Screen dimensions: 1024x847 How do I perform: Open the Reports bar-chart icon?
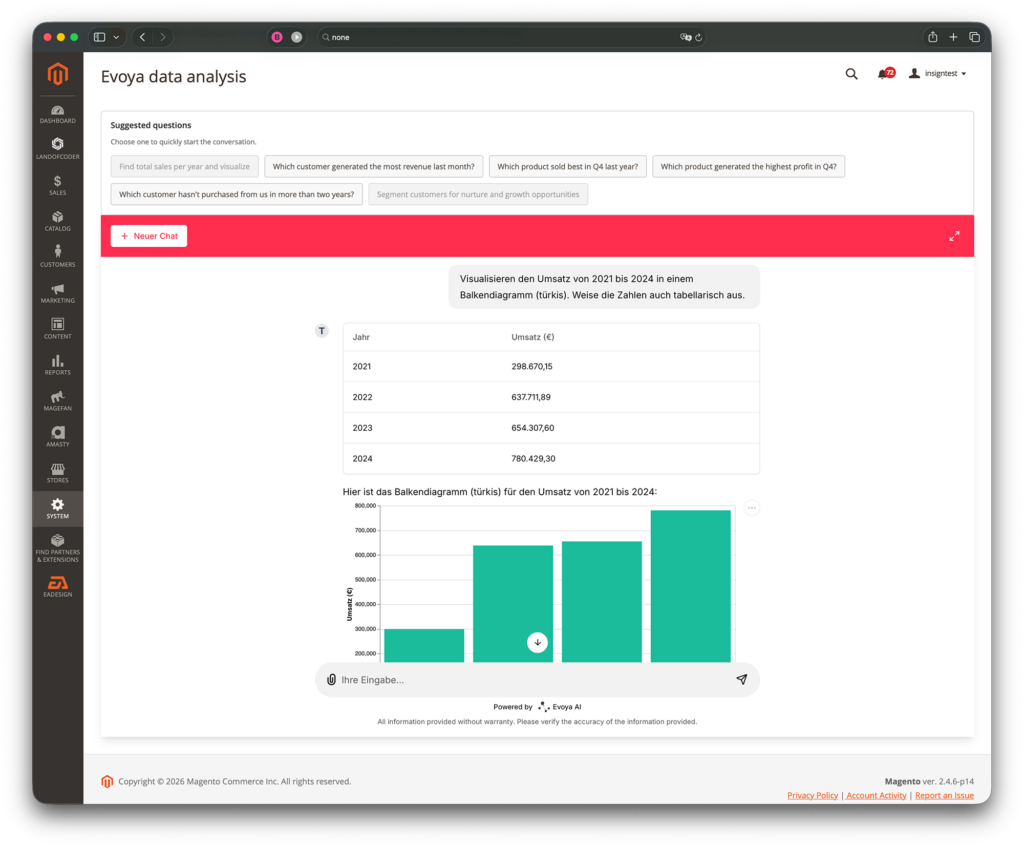pyautogui.click(x=57, y=362)
